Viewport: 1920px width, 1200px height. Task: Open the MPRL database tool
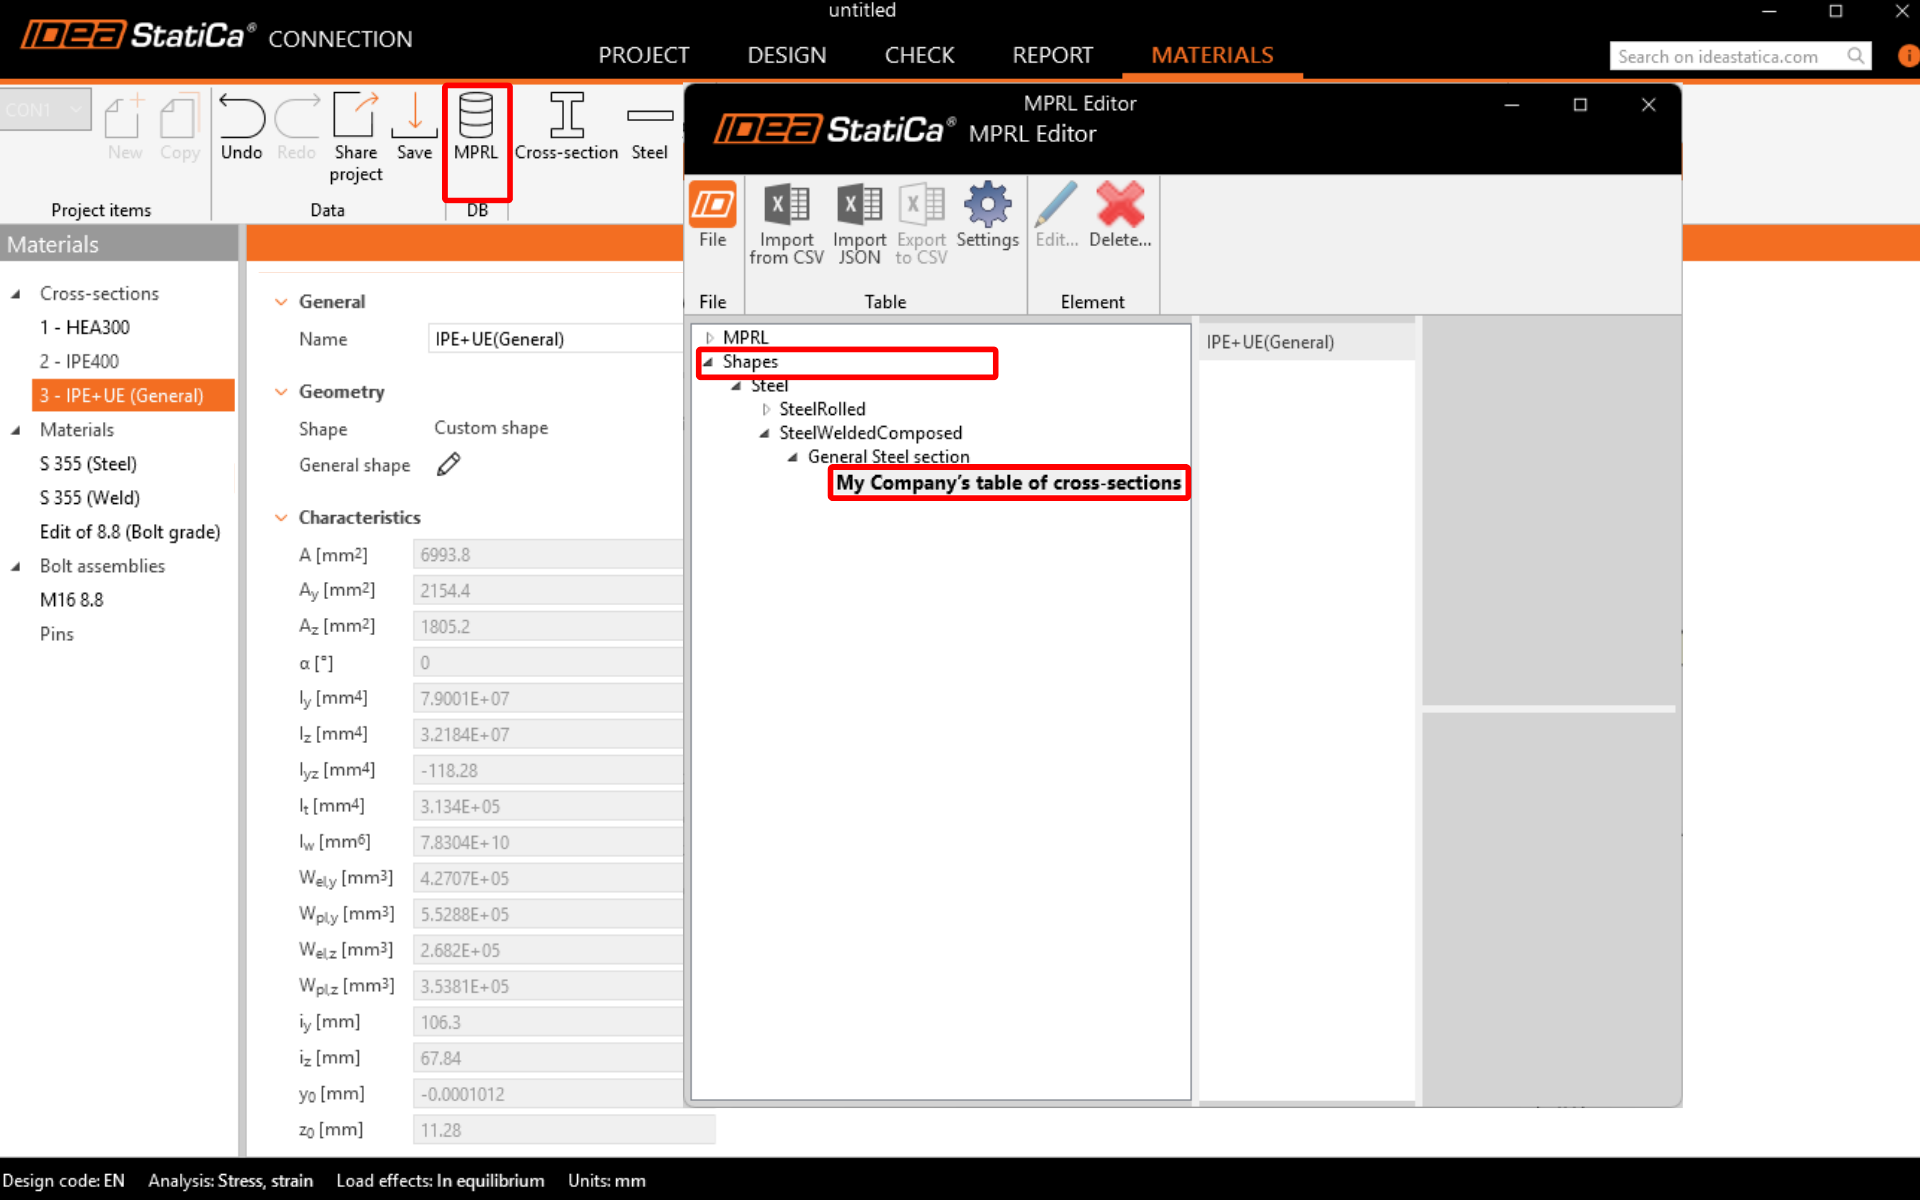(x=476, y=126)
